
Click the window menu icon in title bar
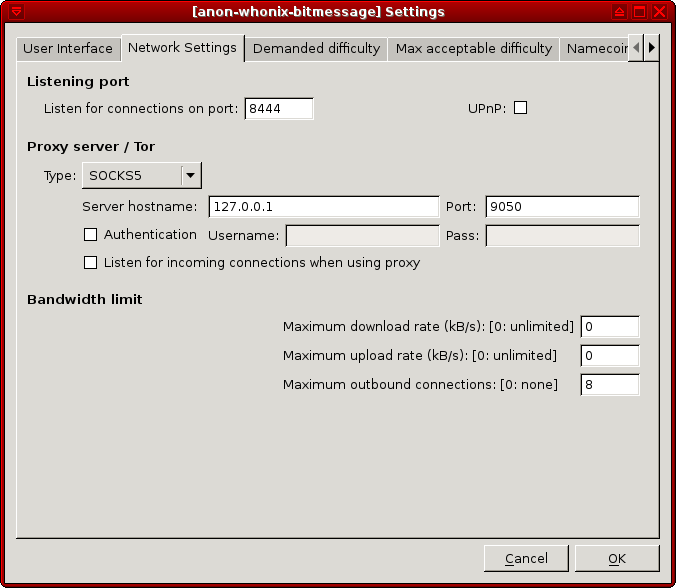[x=16, y=11]
